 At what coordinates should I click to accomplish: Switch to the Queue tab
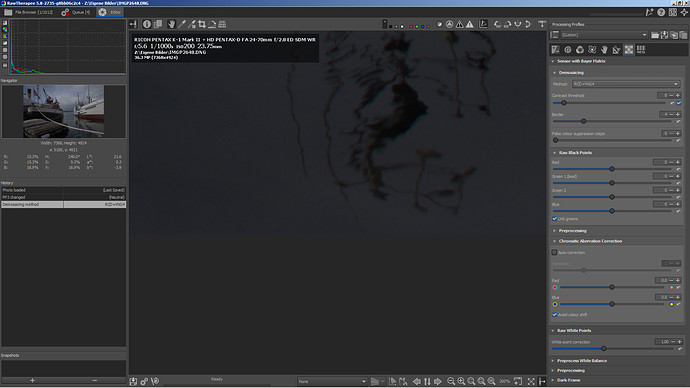(x=76, y=12)
